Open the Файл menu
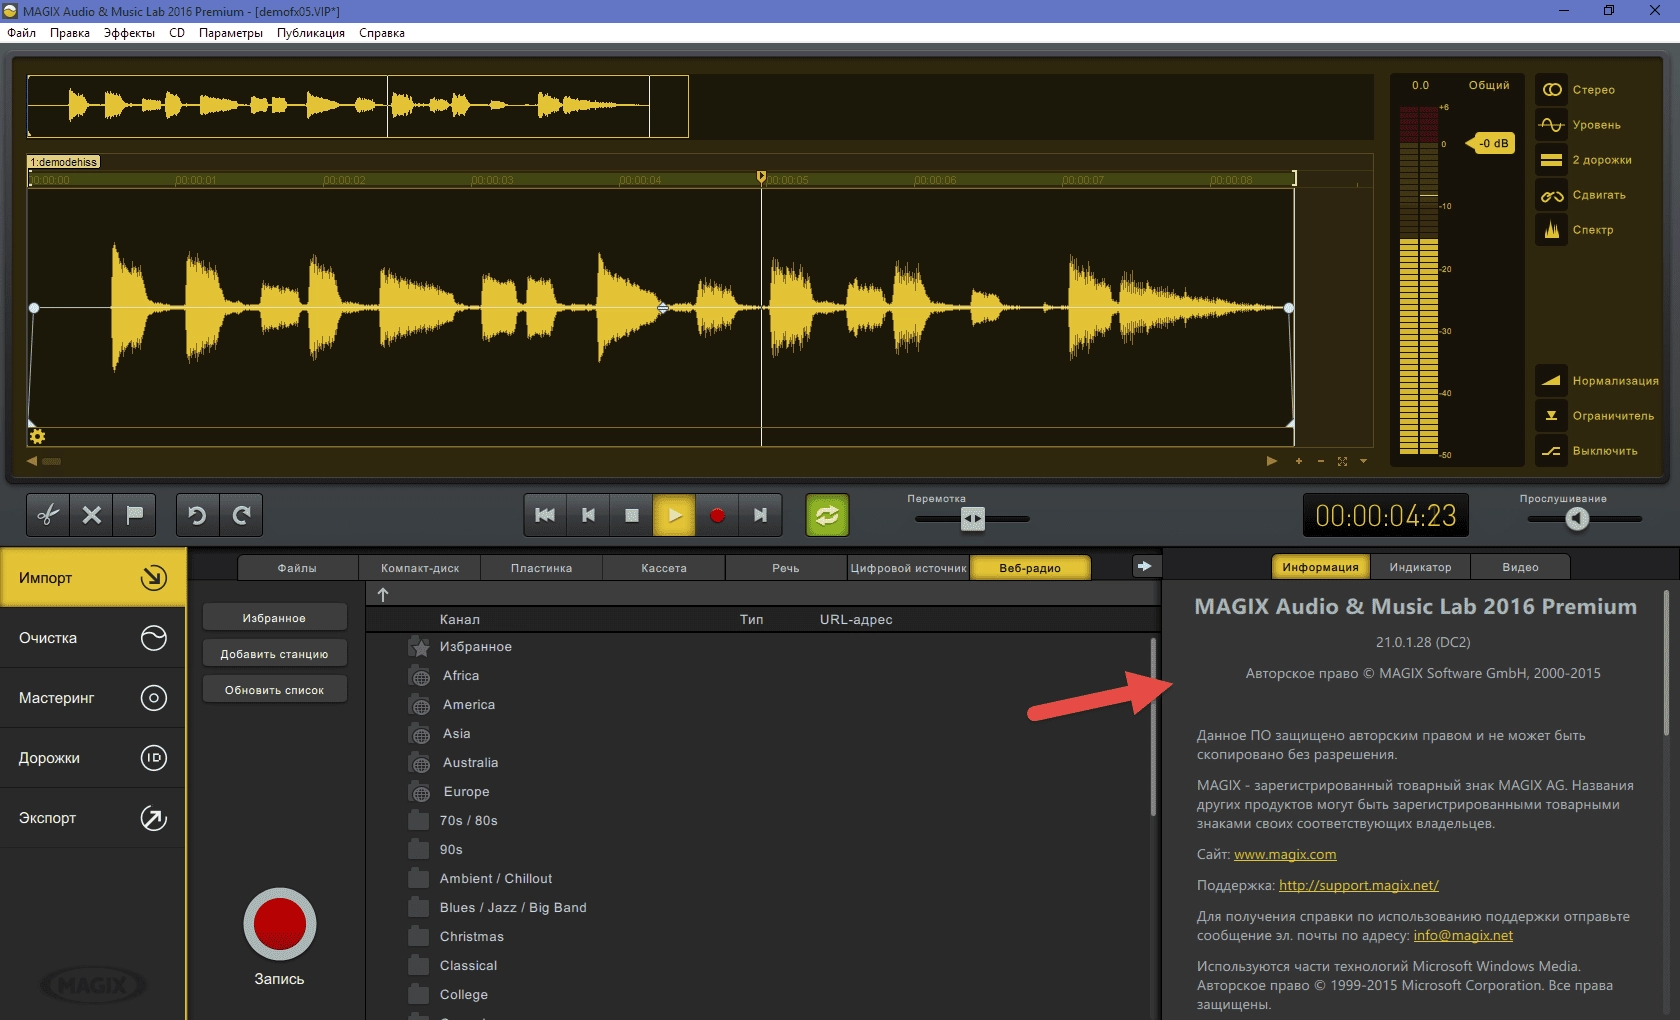 [21, 33]
